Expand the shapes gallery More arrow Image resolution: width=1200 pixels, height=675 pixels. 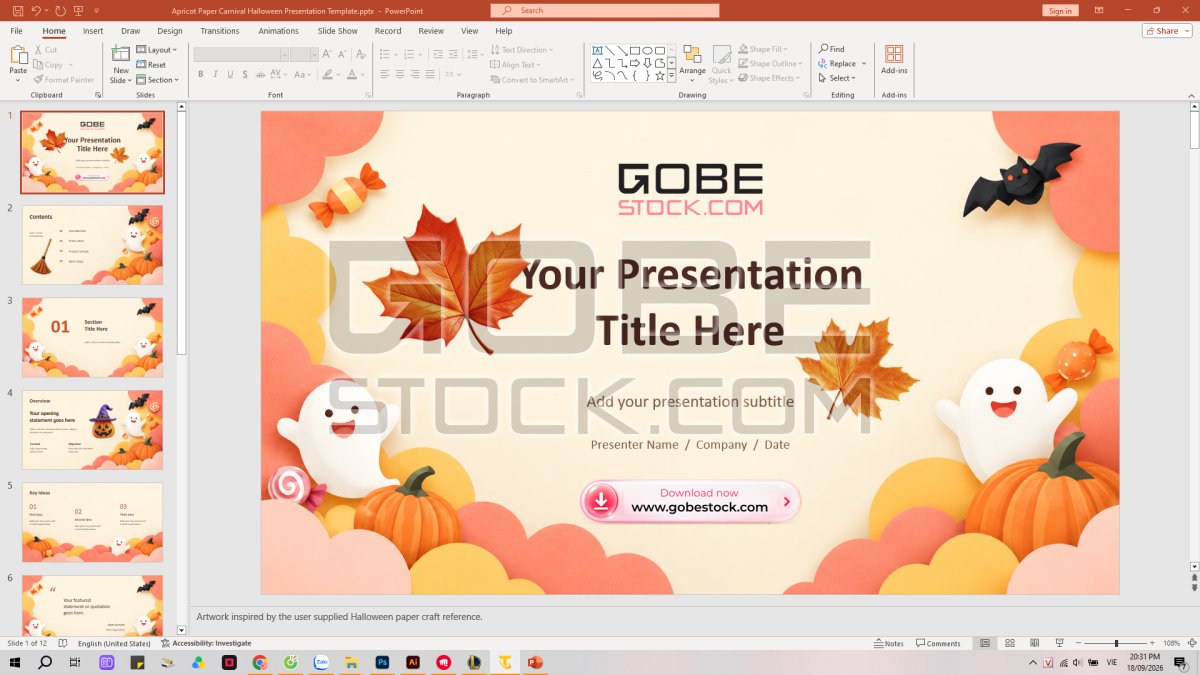[x=672, y=76]
